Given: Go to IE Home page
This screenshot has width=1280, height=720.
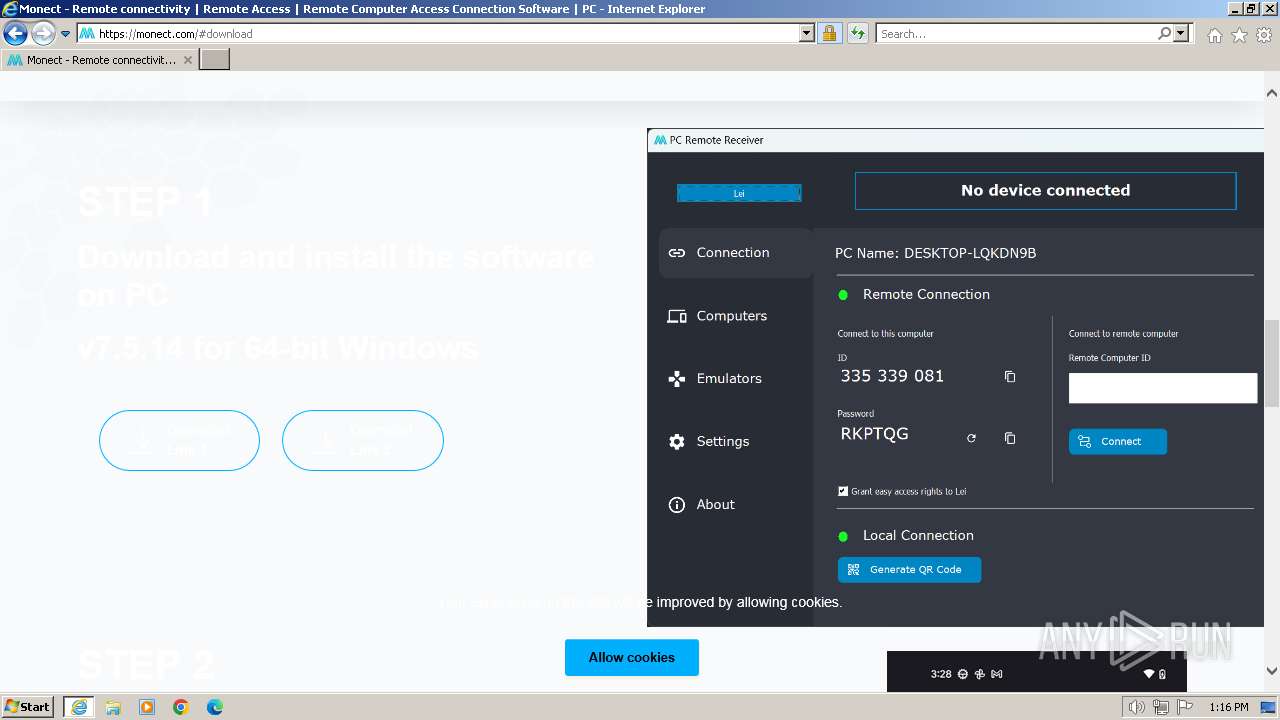Looking at the screenshot, I should tap(1214, 35).
